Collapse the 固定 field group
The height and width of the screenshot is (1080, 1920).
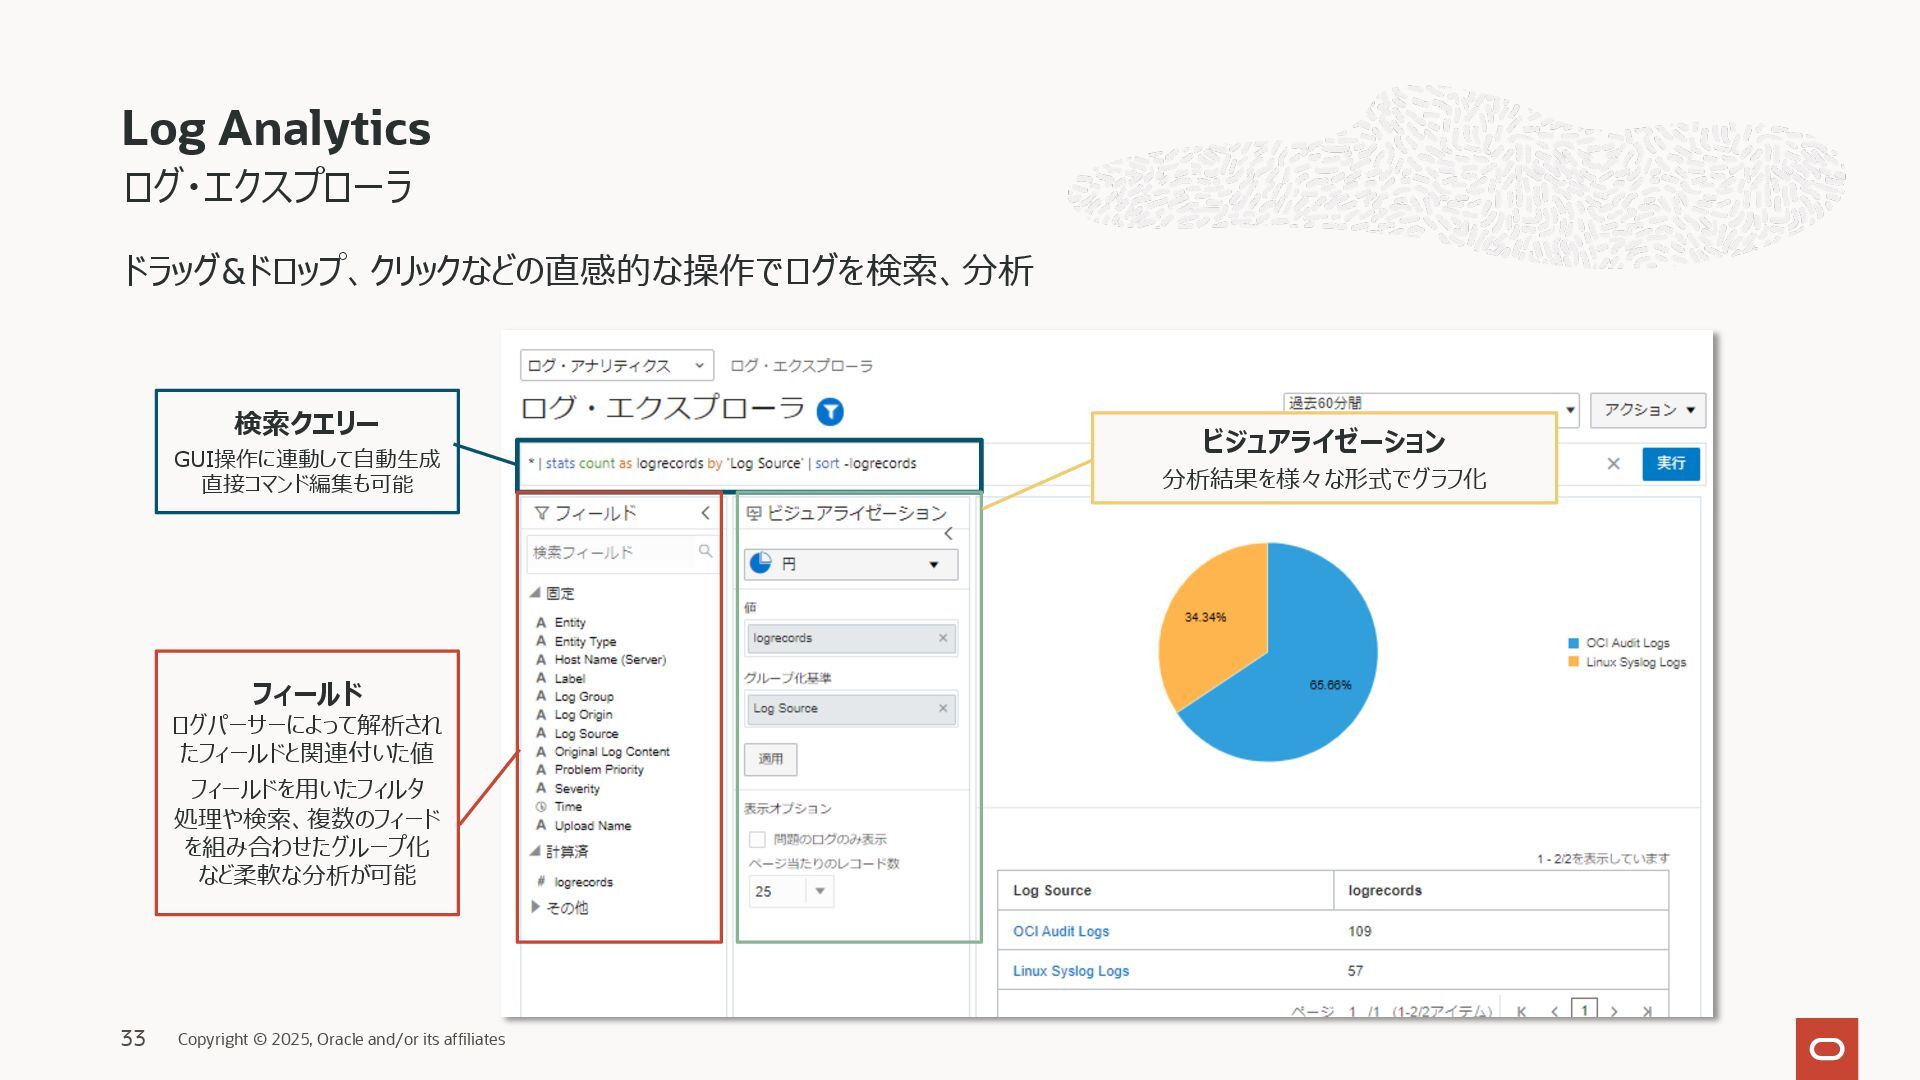tap(535, 593)
